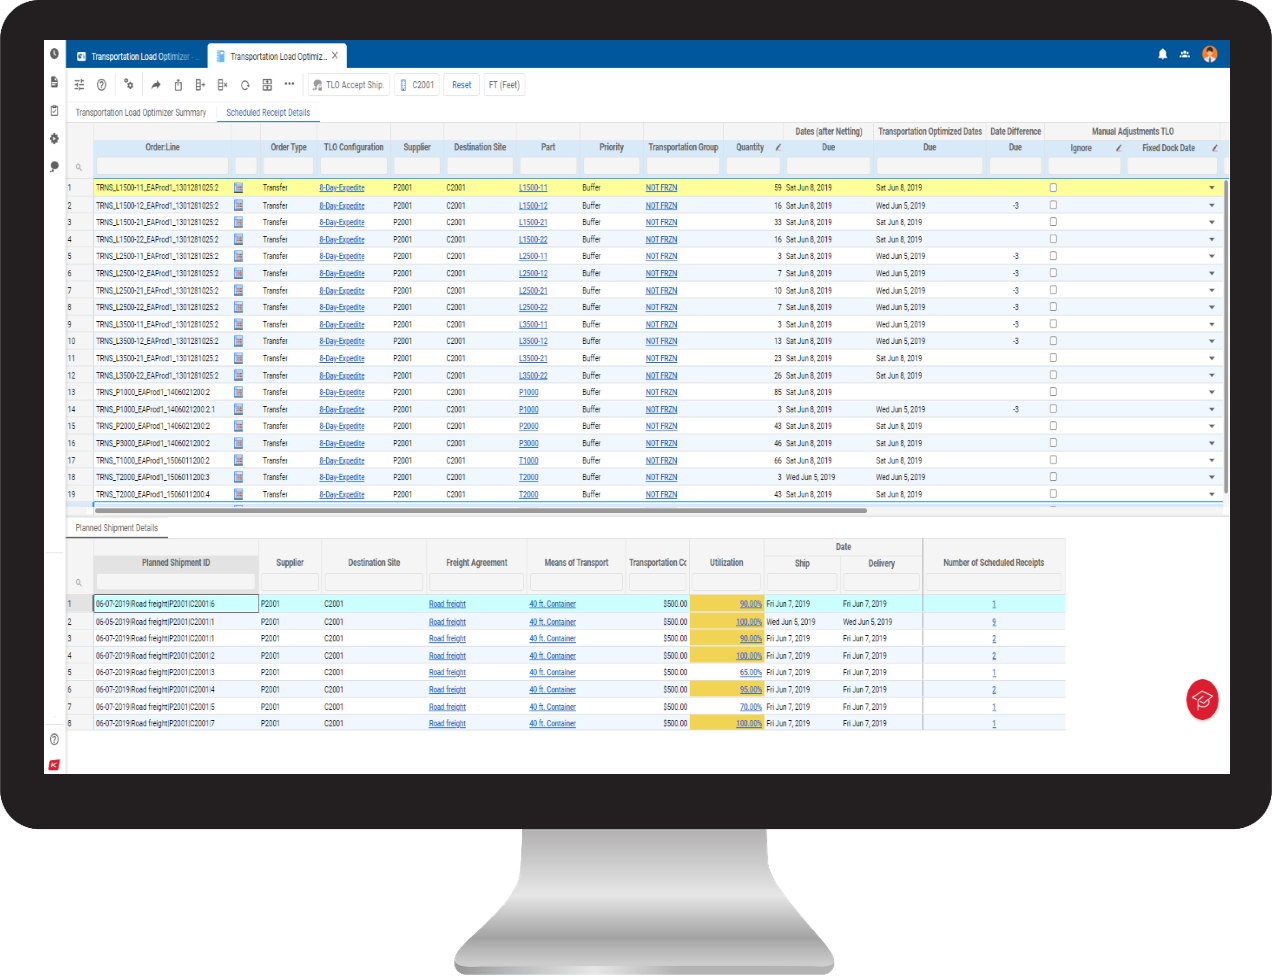Check Ignore on the TRNS_P1000 row
This screenshot has height=976, width=1272.
click(1051, 392)
